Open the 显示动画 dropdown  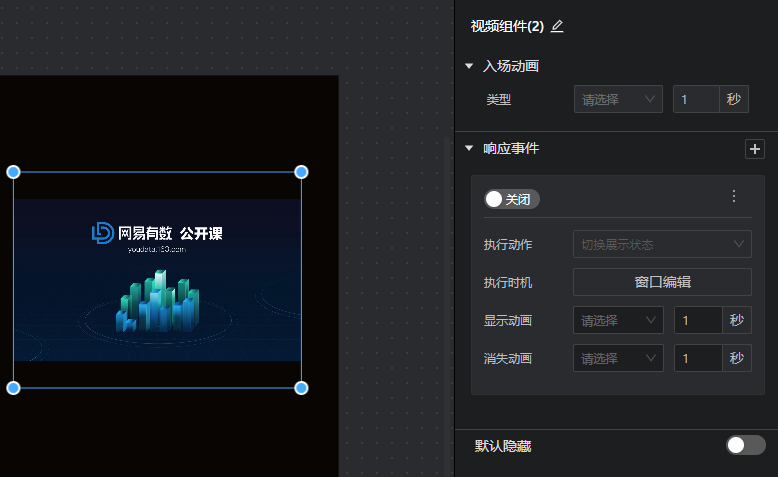(618, 320)
